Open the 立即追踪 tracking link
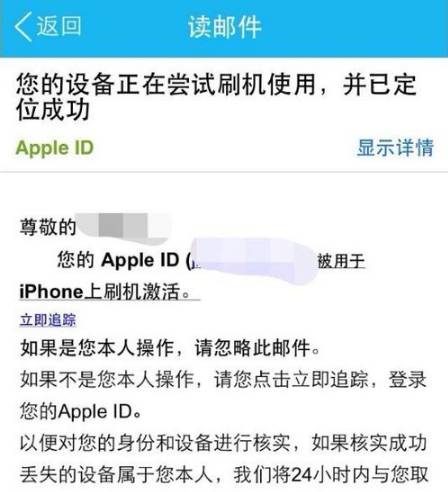Image resolution: width=448 pixels, height=492 pixels. pyautogui.click(x=48, y=320)
